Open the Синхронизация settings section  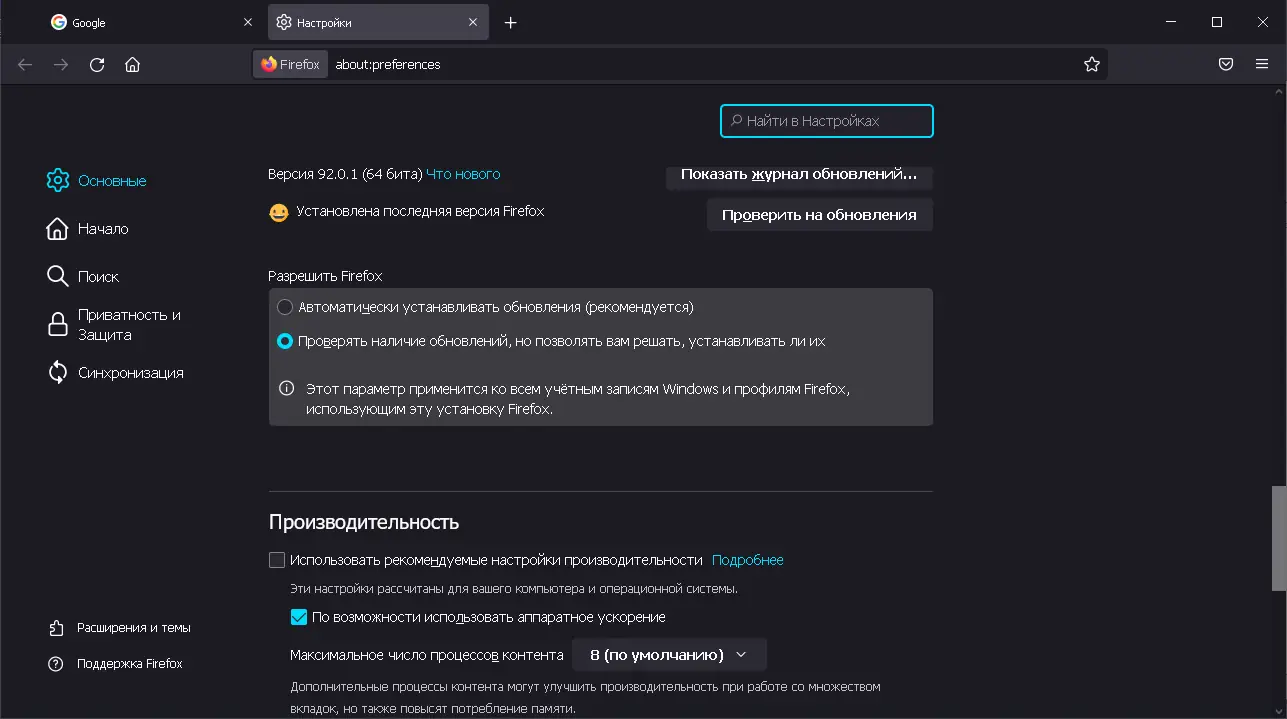click(130, 372)
